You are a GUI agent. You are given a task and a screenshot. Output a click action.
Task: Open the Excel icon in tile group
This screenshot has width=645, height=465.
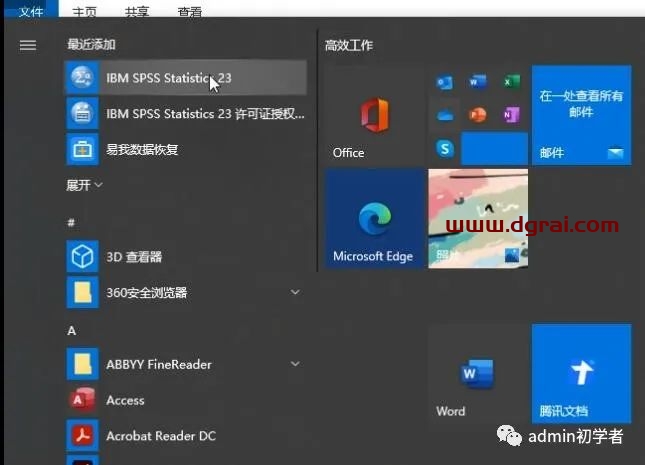[x=511, y=82]
